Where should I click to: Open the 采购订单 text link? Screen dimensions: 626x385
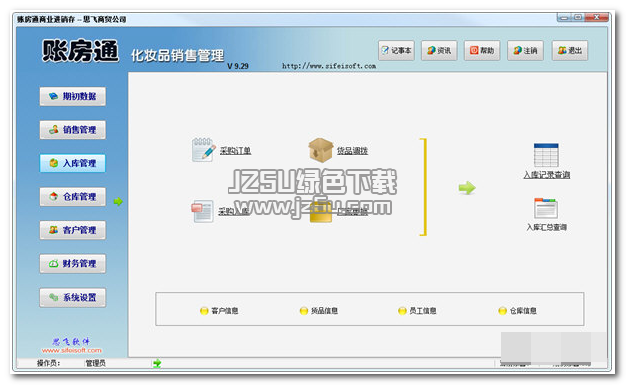pyautogui.click(x=235, y=151)
